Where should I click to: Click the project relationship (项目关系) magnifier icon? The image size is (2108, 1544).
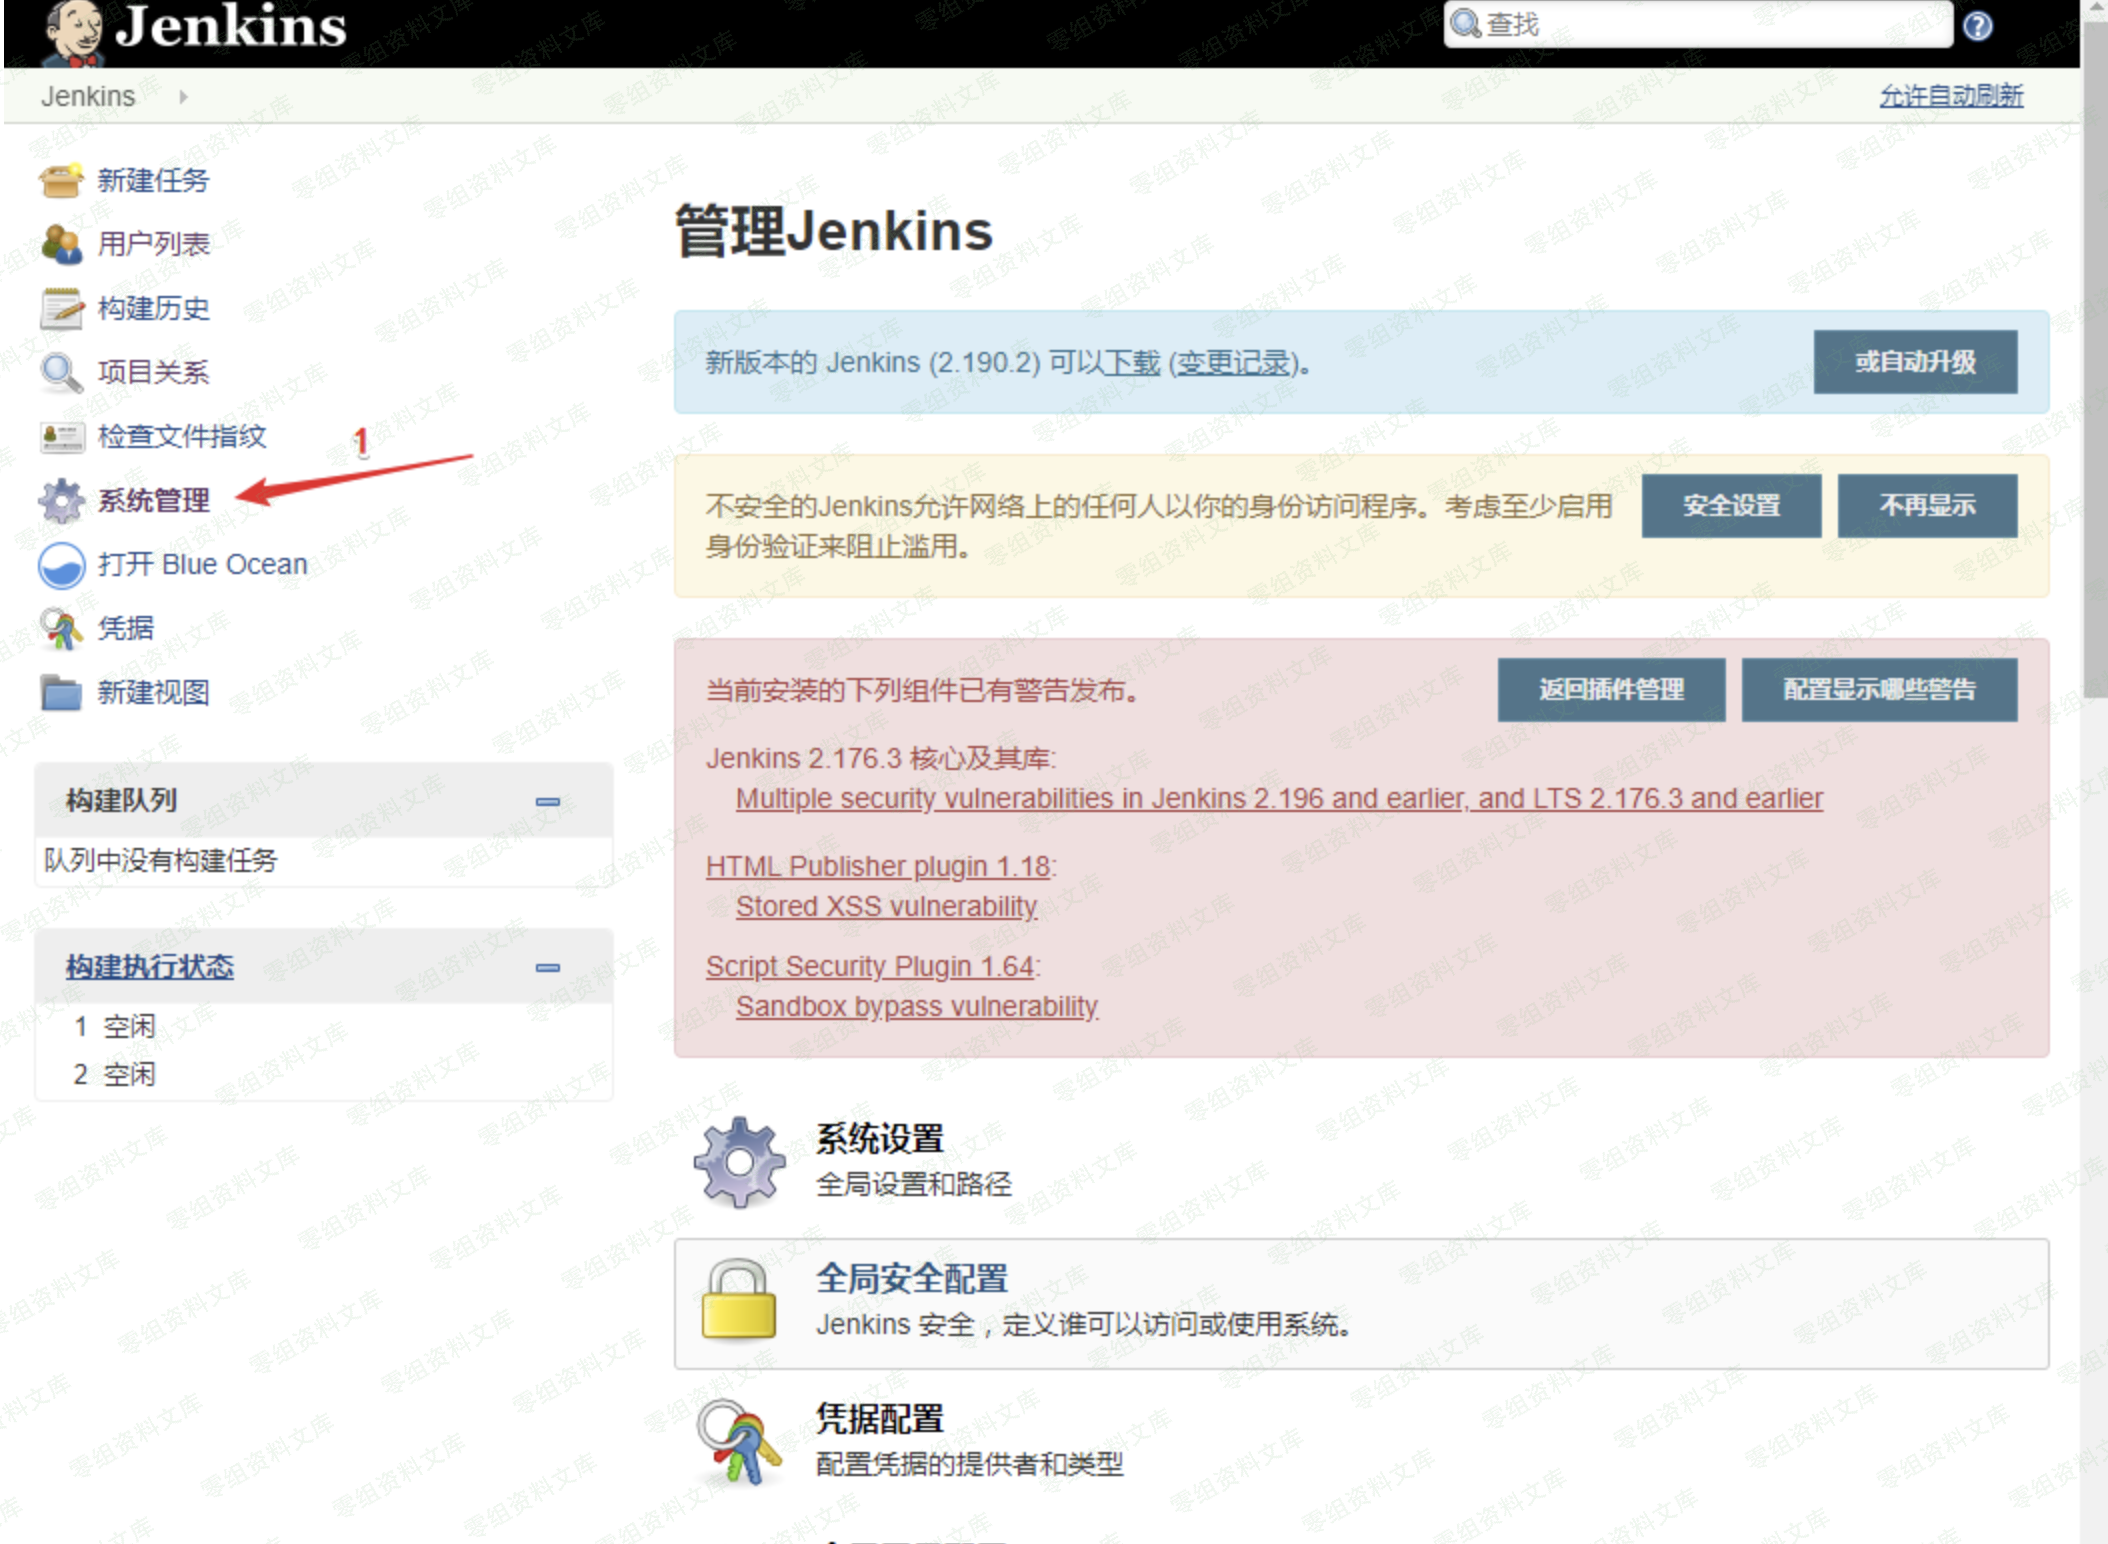pyautogui.click(x=61, y=373)
